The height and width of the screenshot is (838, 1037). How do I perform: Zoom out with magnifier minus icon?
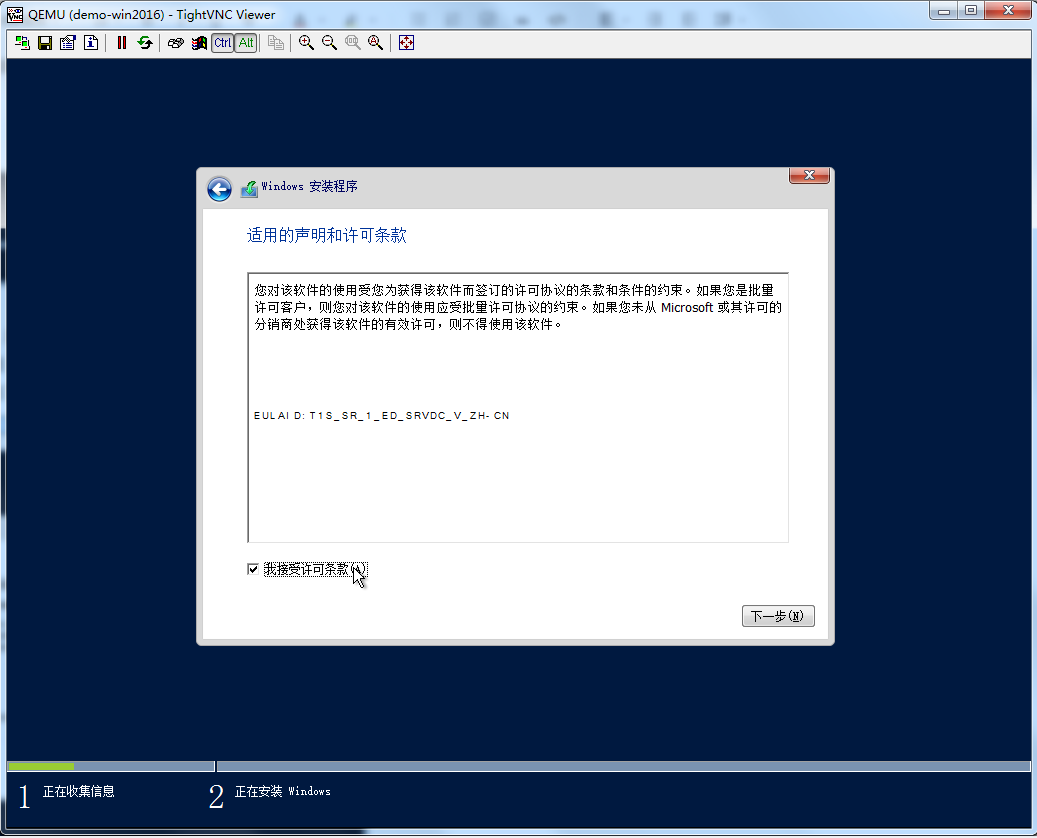pos(329,43)
